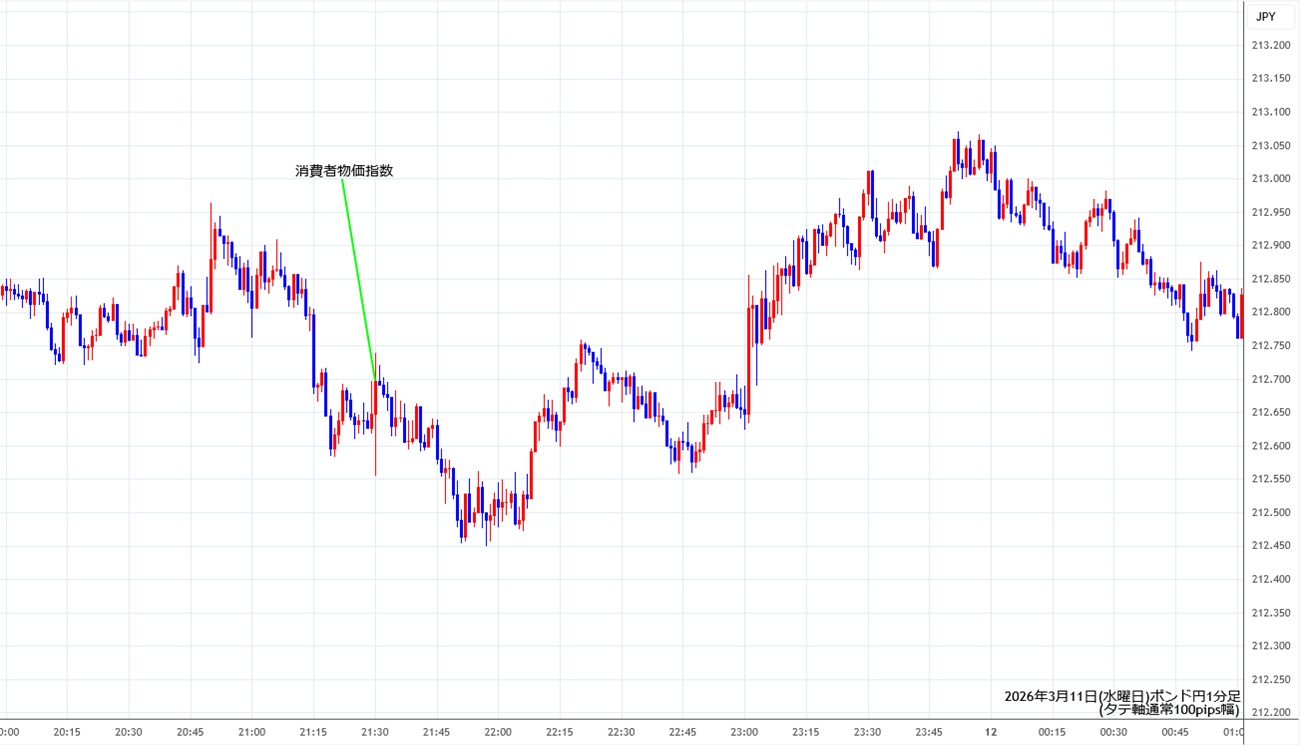The image size is (1300, 745).
Task: Select the 消費者物価指数 annotation text
Action: [x=344, y=171]
